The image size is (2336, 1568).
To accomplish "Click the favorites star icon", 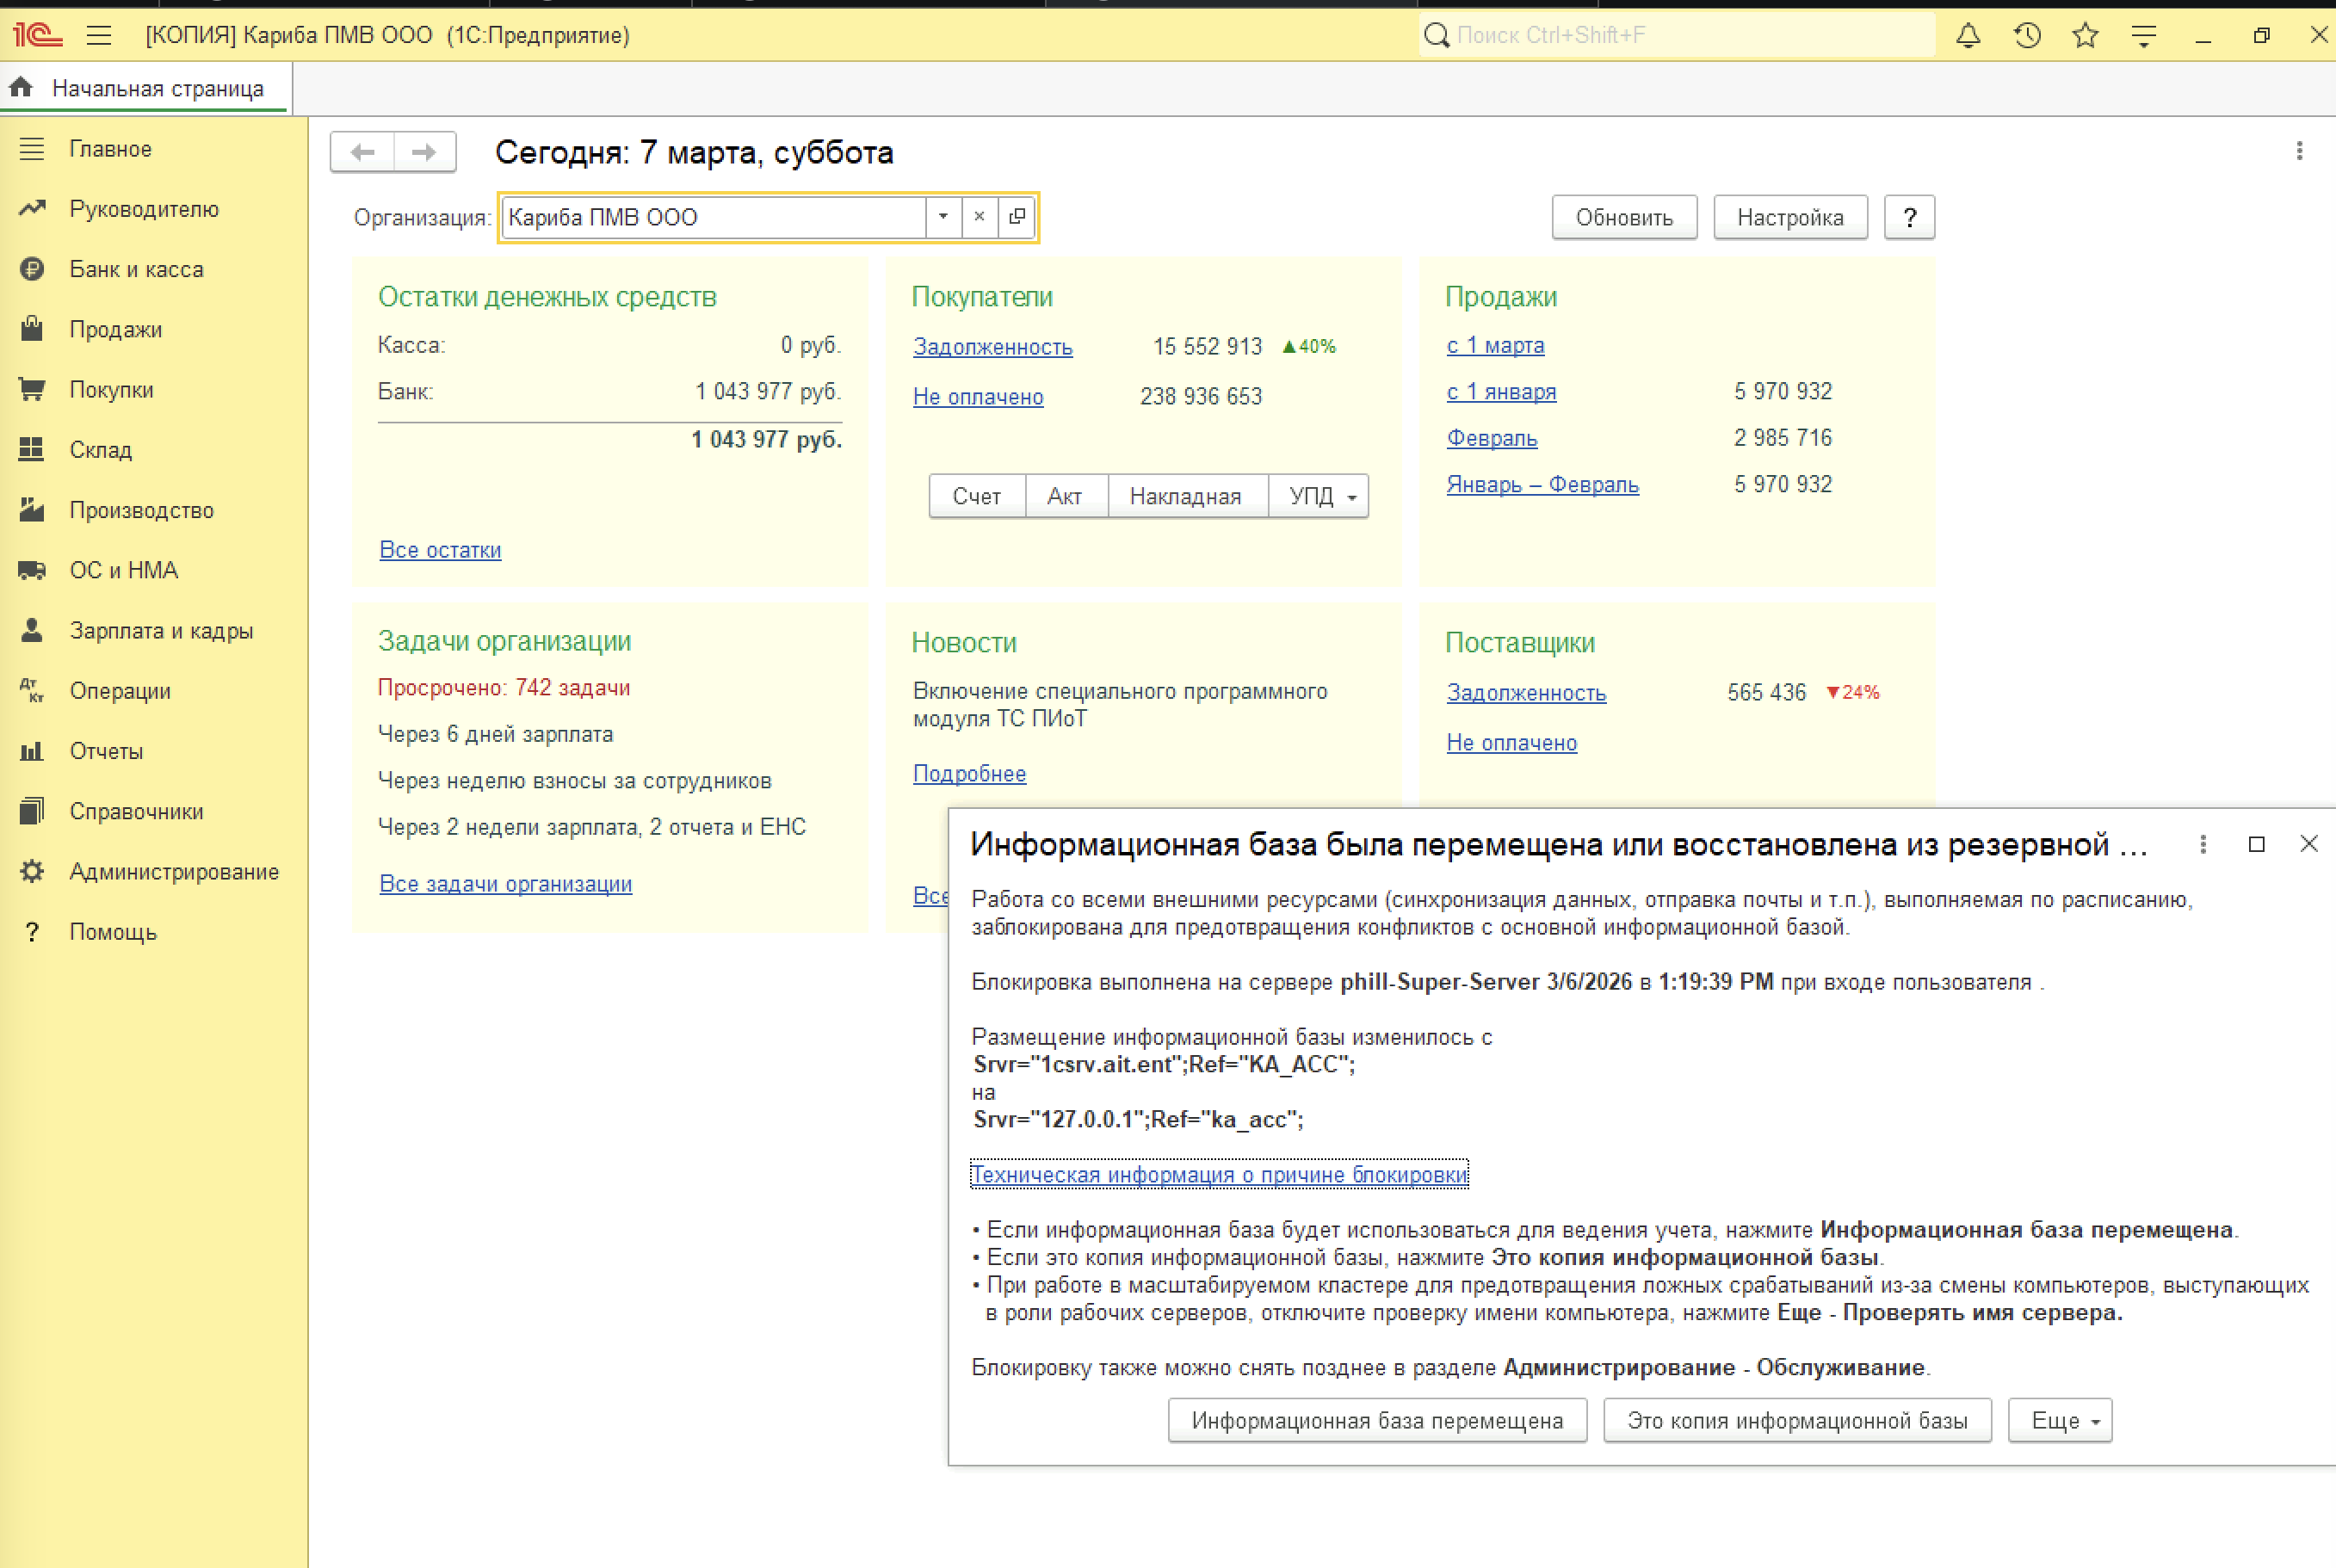I will coord(2085,36).
